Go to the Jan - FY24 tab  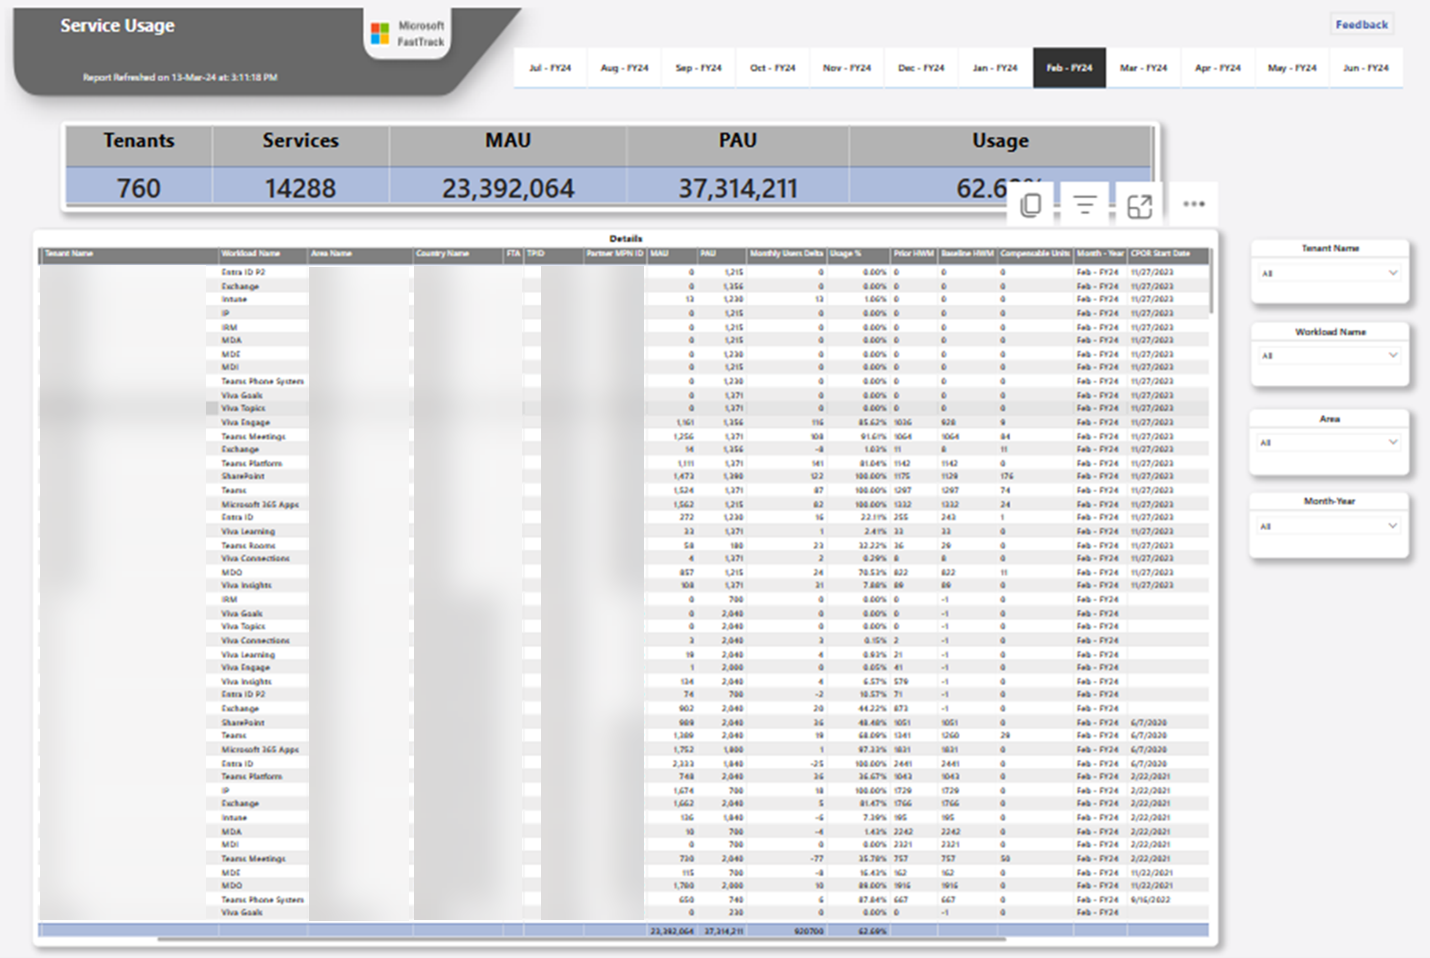(994, 68)
